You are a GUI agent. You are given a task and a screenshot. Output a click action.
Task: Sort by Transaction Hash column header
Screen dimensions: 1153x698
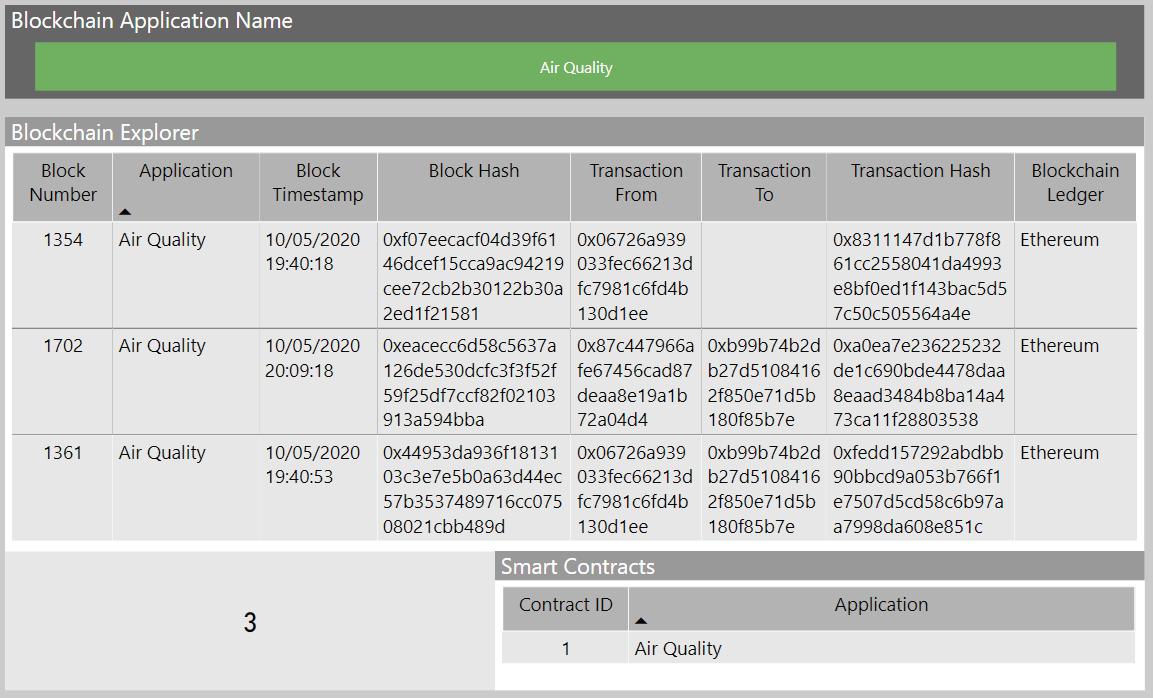920,187
